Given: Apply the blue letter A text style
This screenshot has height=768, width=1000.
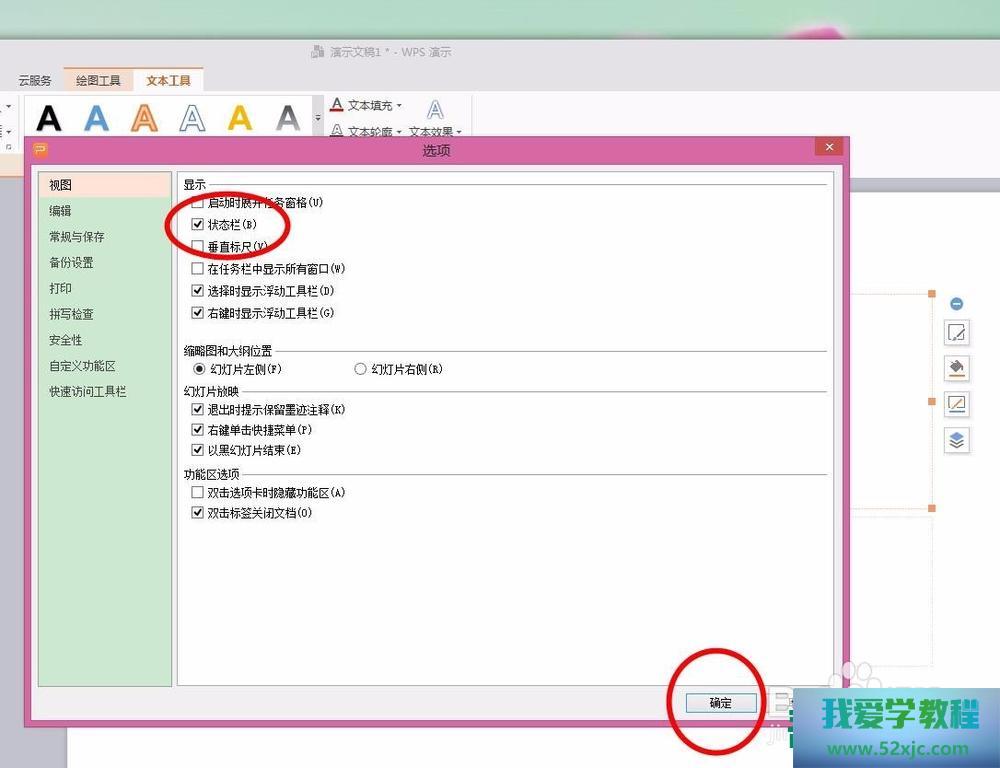Looking at the screenshot, I should [97, 118].
